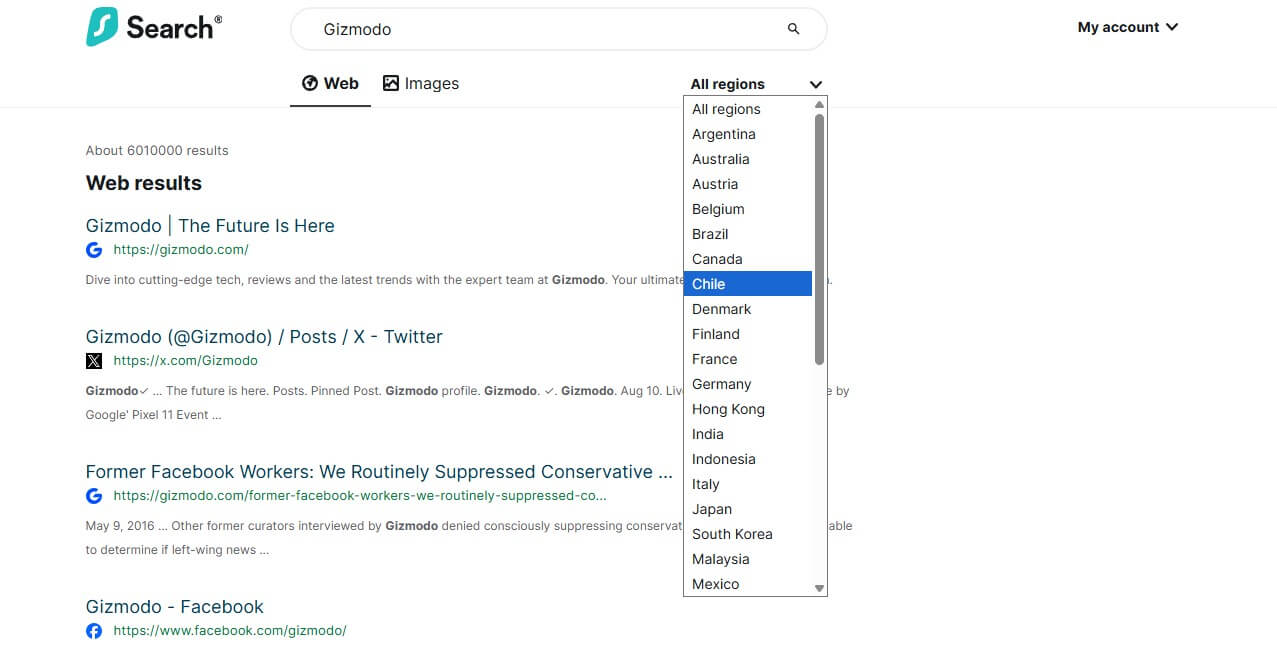Select Brazil from the region list

click(748, 234)
